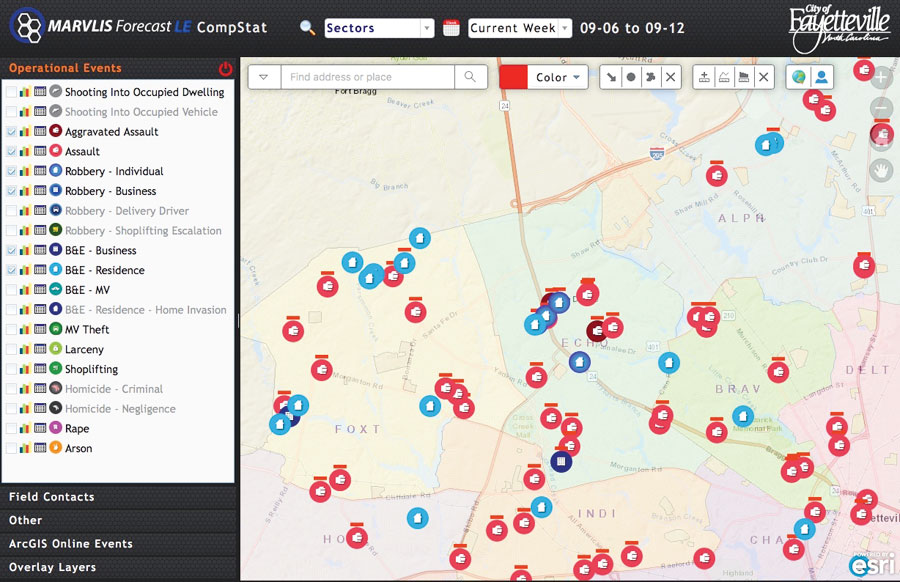Click the first measurement tool icon
The width and height of the screenshot is (900, 582).
704,77
